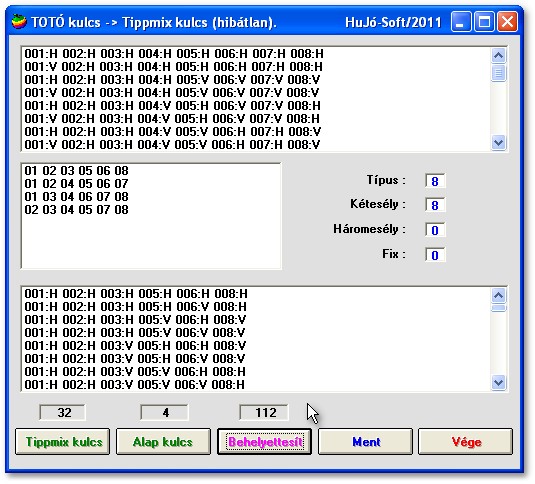Screen dimensions: 535x484
Task: Click the bottom list's scroll down arrow
Action: [x=498, y=383]
